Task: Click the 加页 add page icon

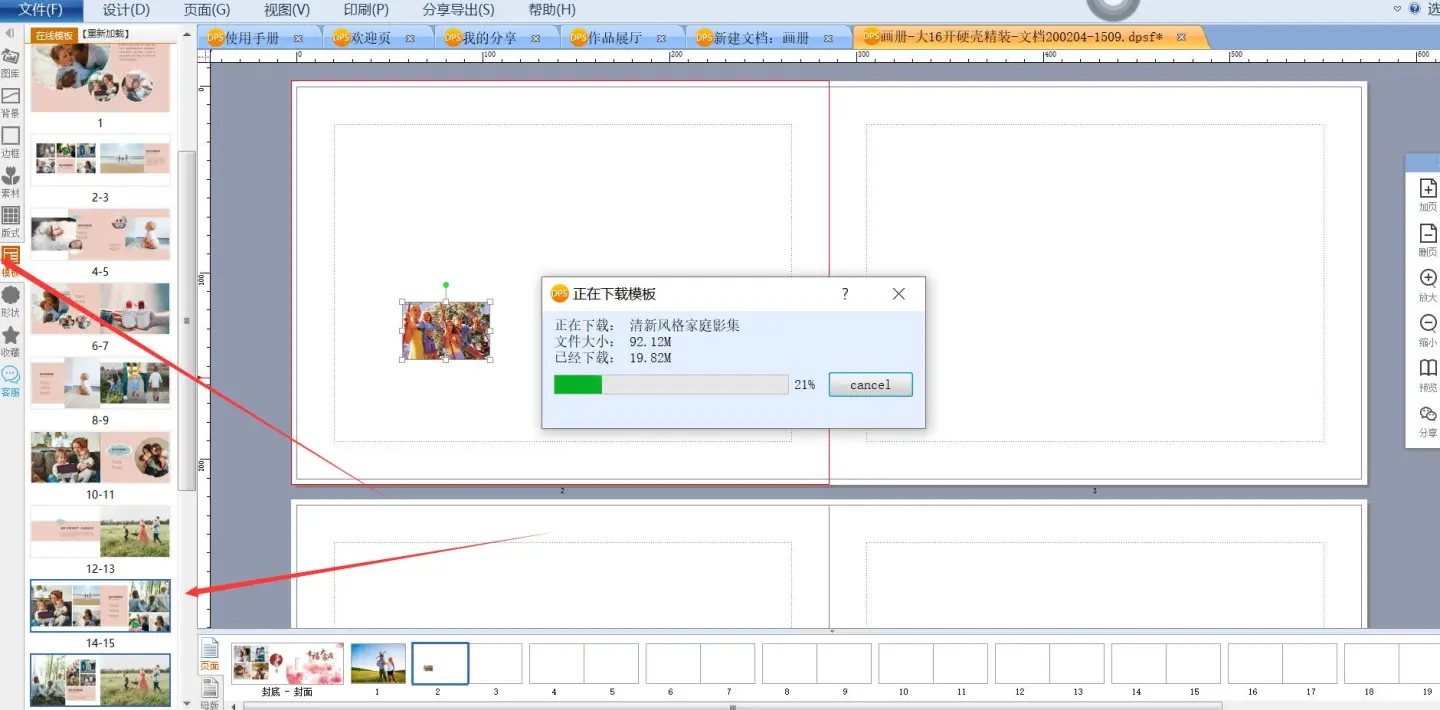Action: coord(1428,192)
